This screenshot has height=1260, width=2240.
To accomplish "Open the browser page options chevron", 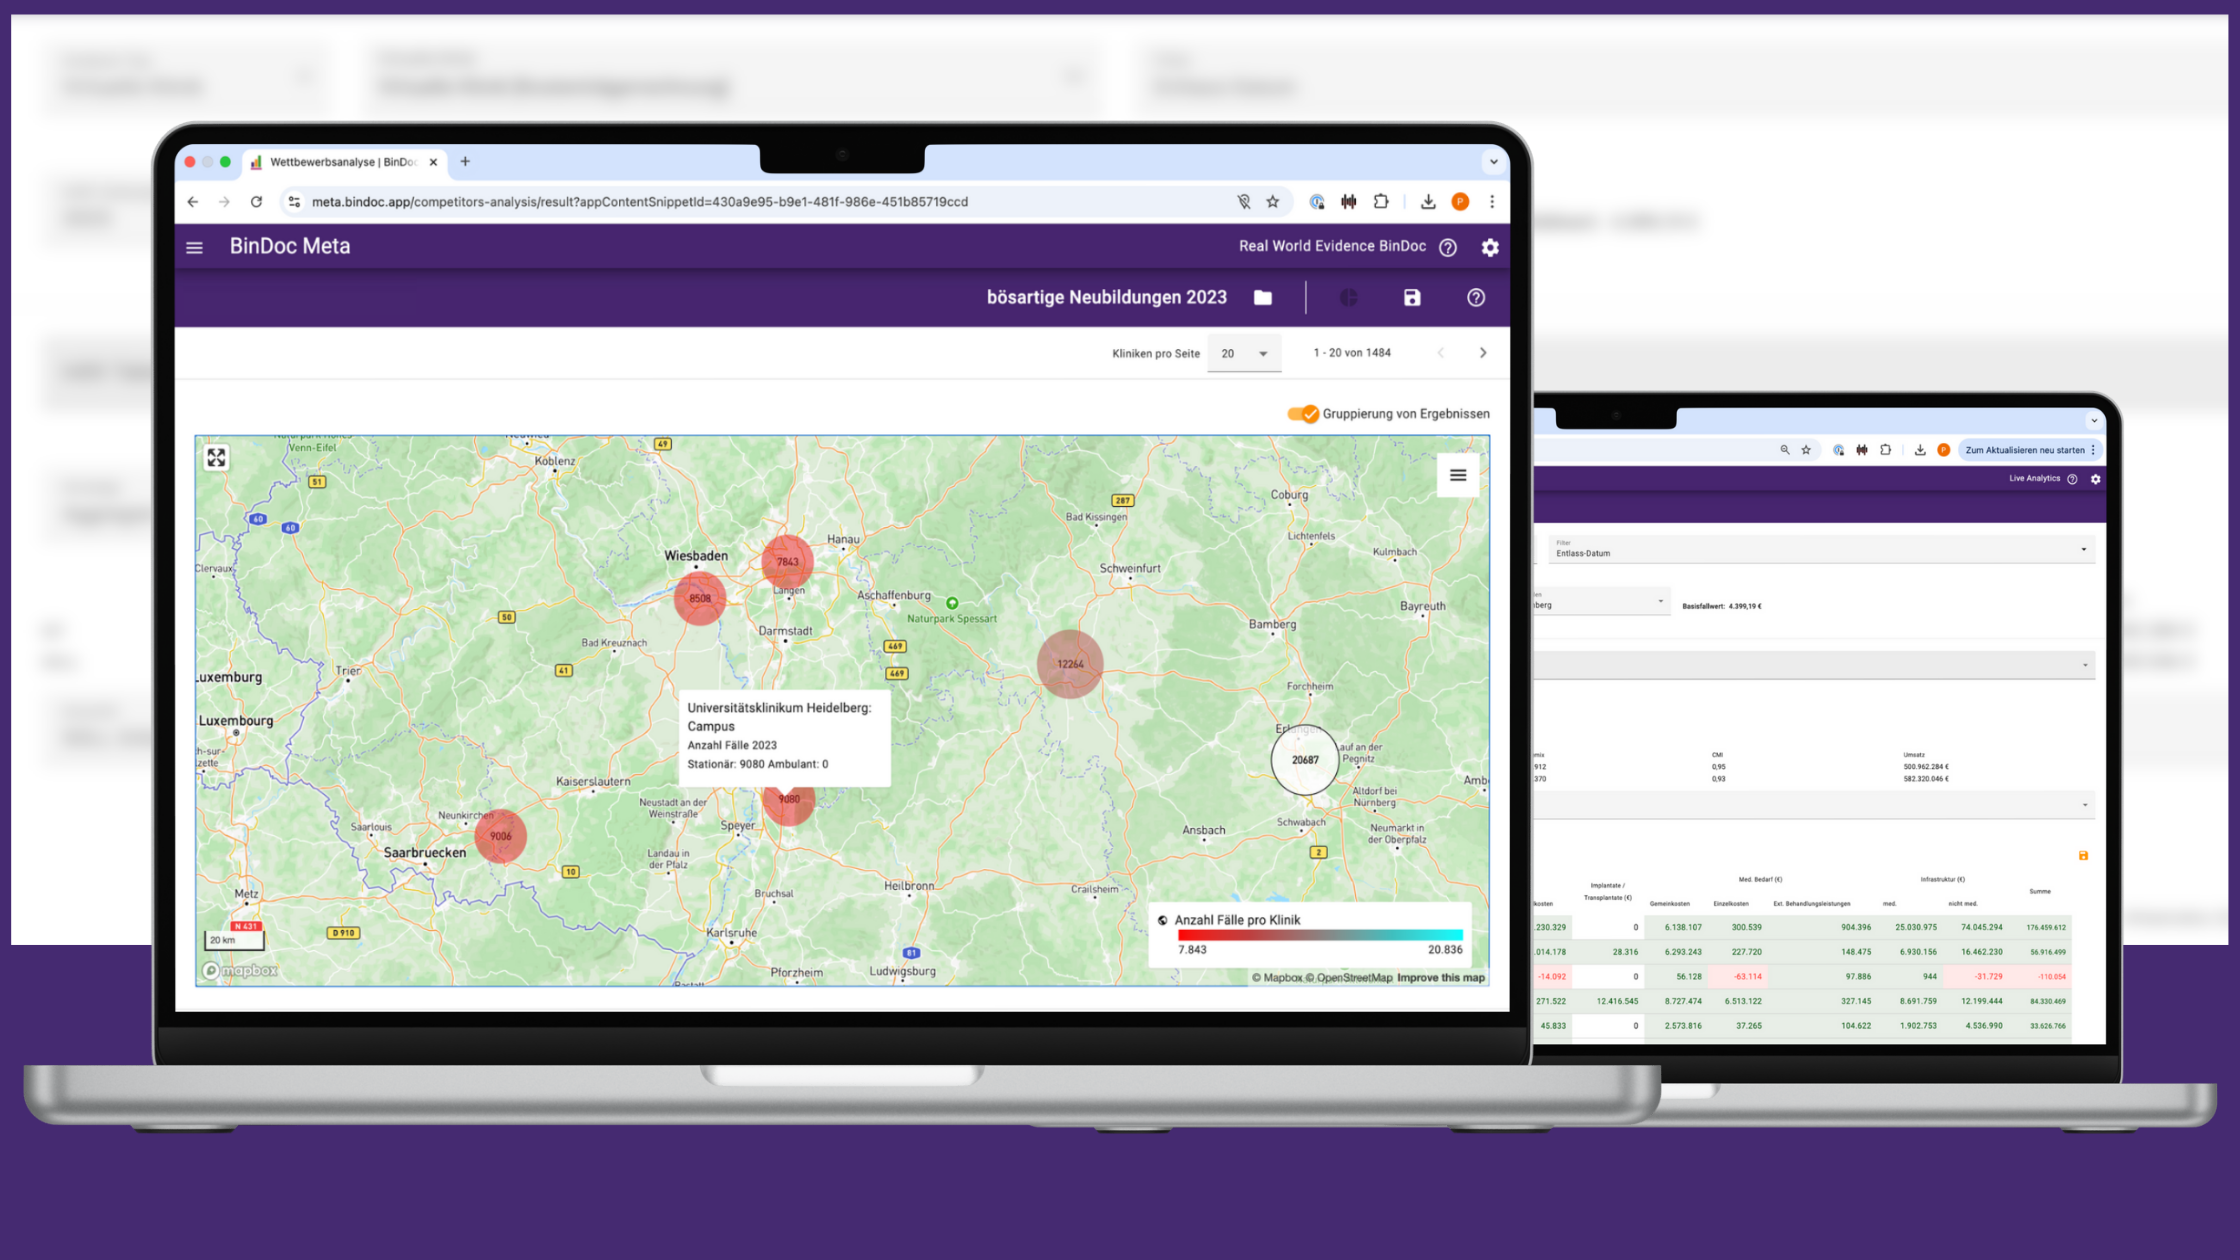I will pos(1493,161).
